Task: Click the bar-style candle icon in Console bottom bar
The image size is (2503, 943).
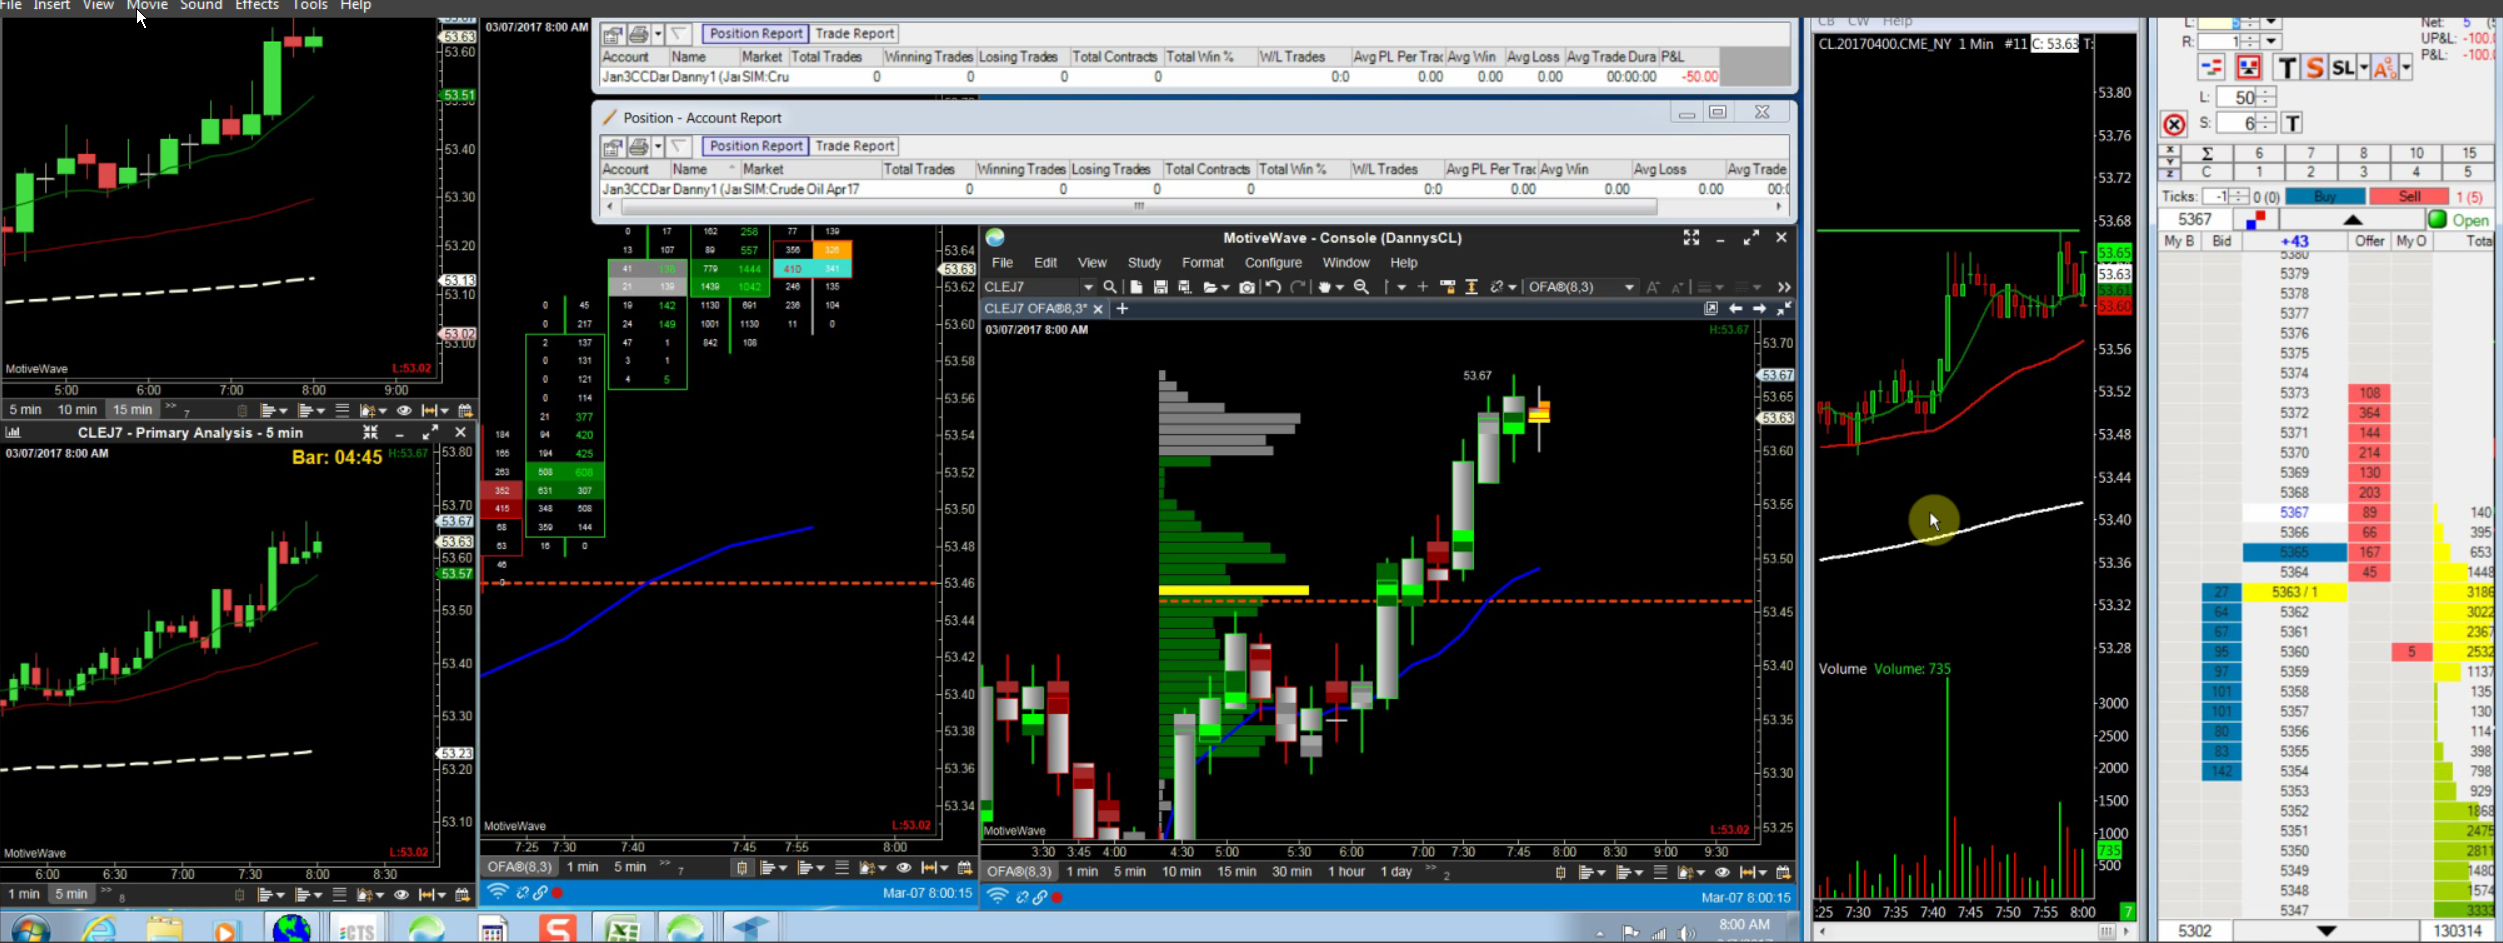Action: pos(1561,872)
